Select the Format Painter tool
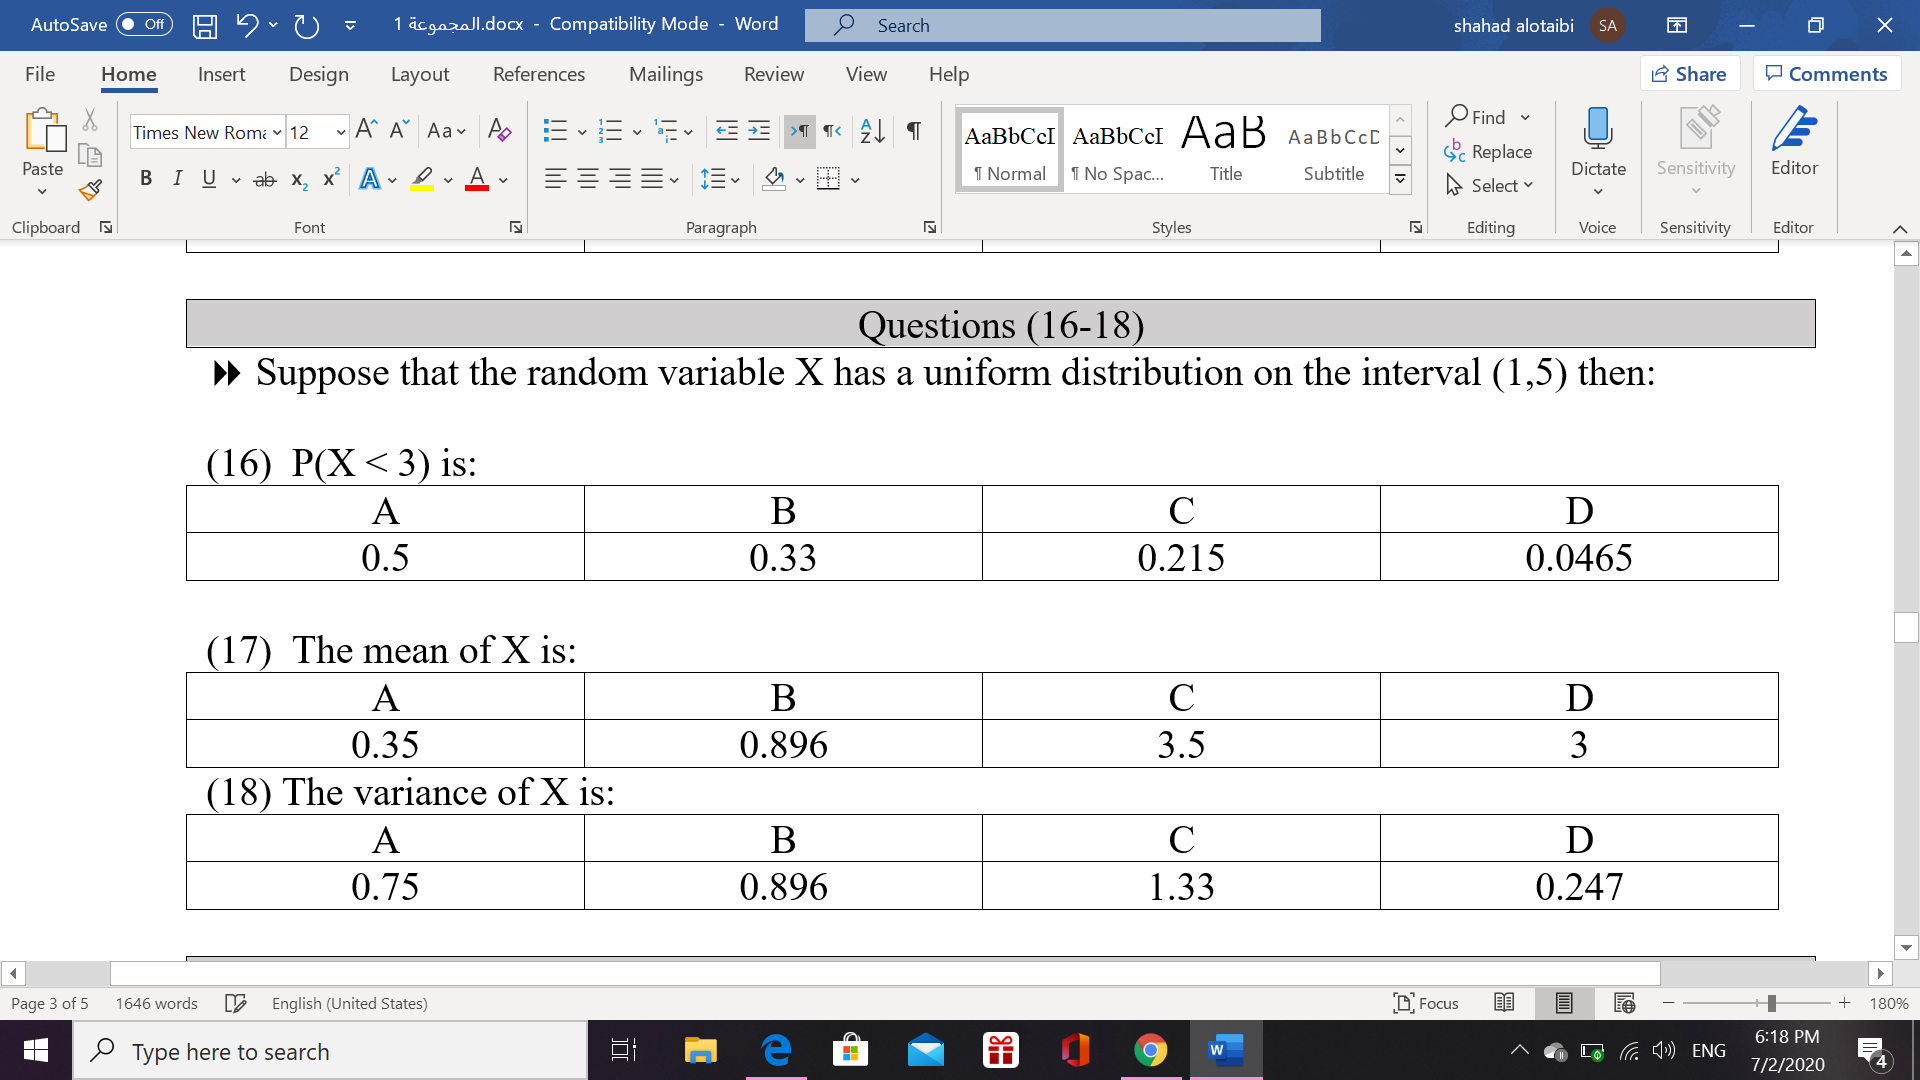This screenshot has height=1080, width=1920. click(x=89, y=190)
